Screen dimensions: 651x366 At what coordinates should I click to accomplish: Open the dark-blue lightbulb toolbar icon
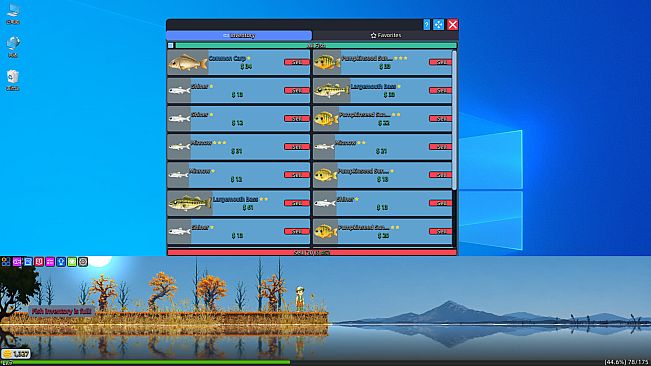tap(61, 261)
